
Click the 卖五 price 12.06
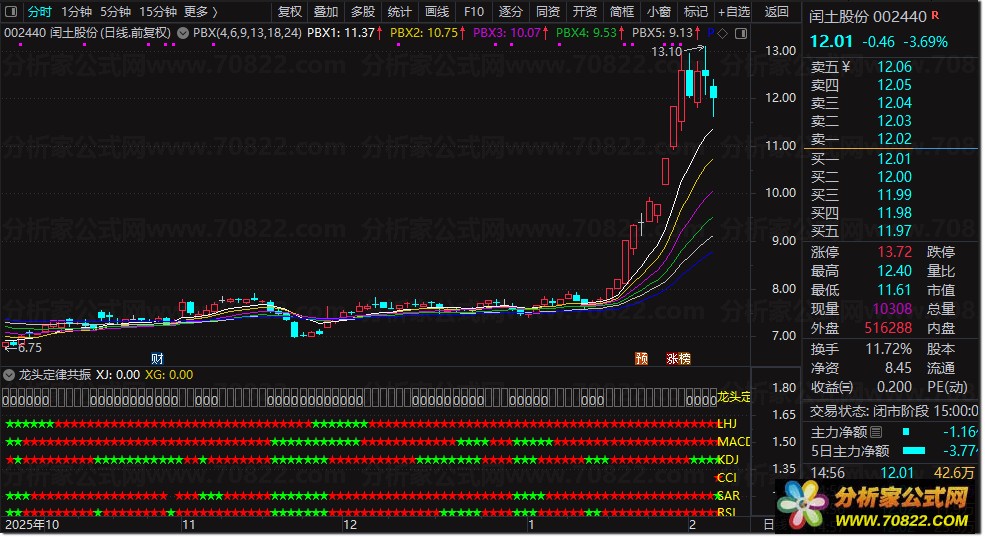click(x=894, y=67)
